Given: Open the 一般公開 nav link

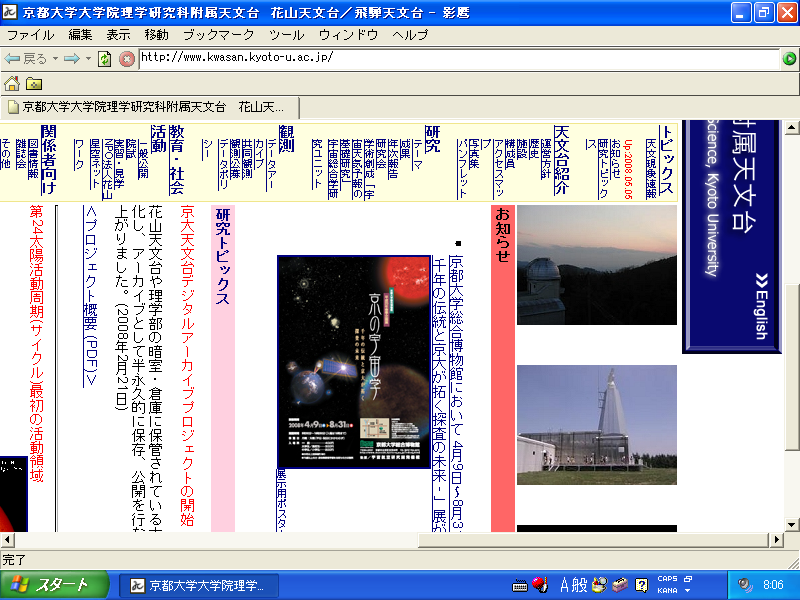Looking at the screenshot, I should point(143,158).
